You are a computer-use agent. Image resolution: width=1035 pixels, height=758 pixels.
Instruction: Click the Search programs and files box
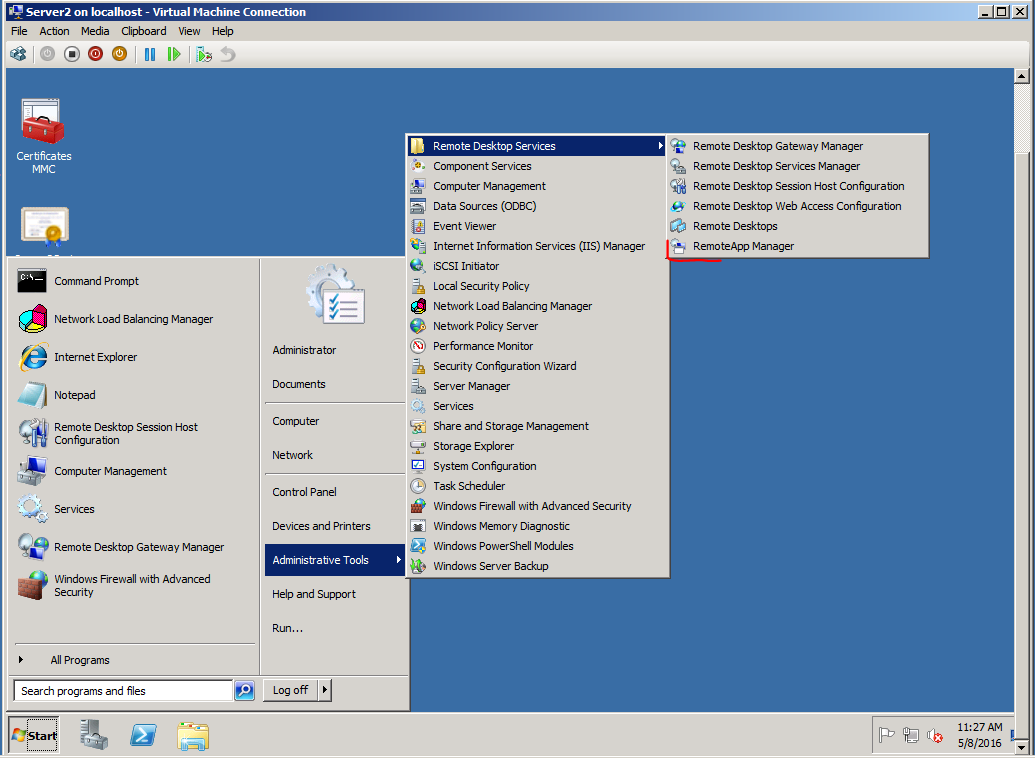pyautogui.click(x=123, y=691)
